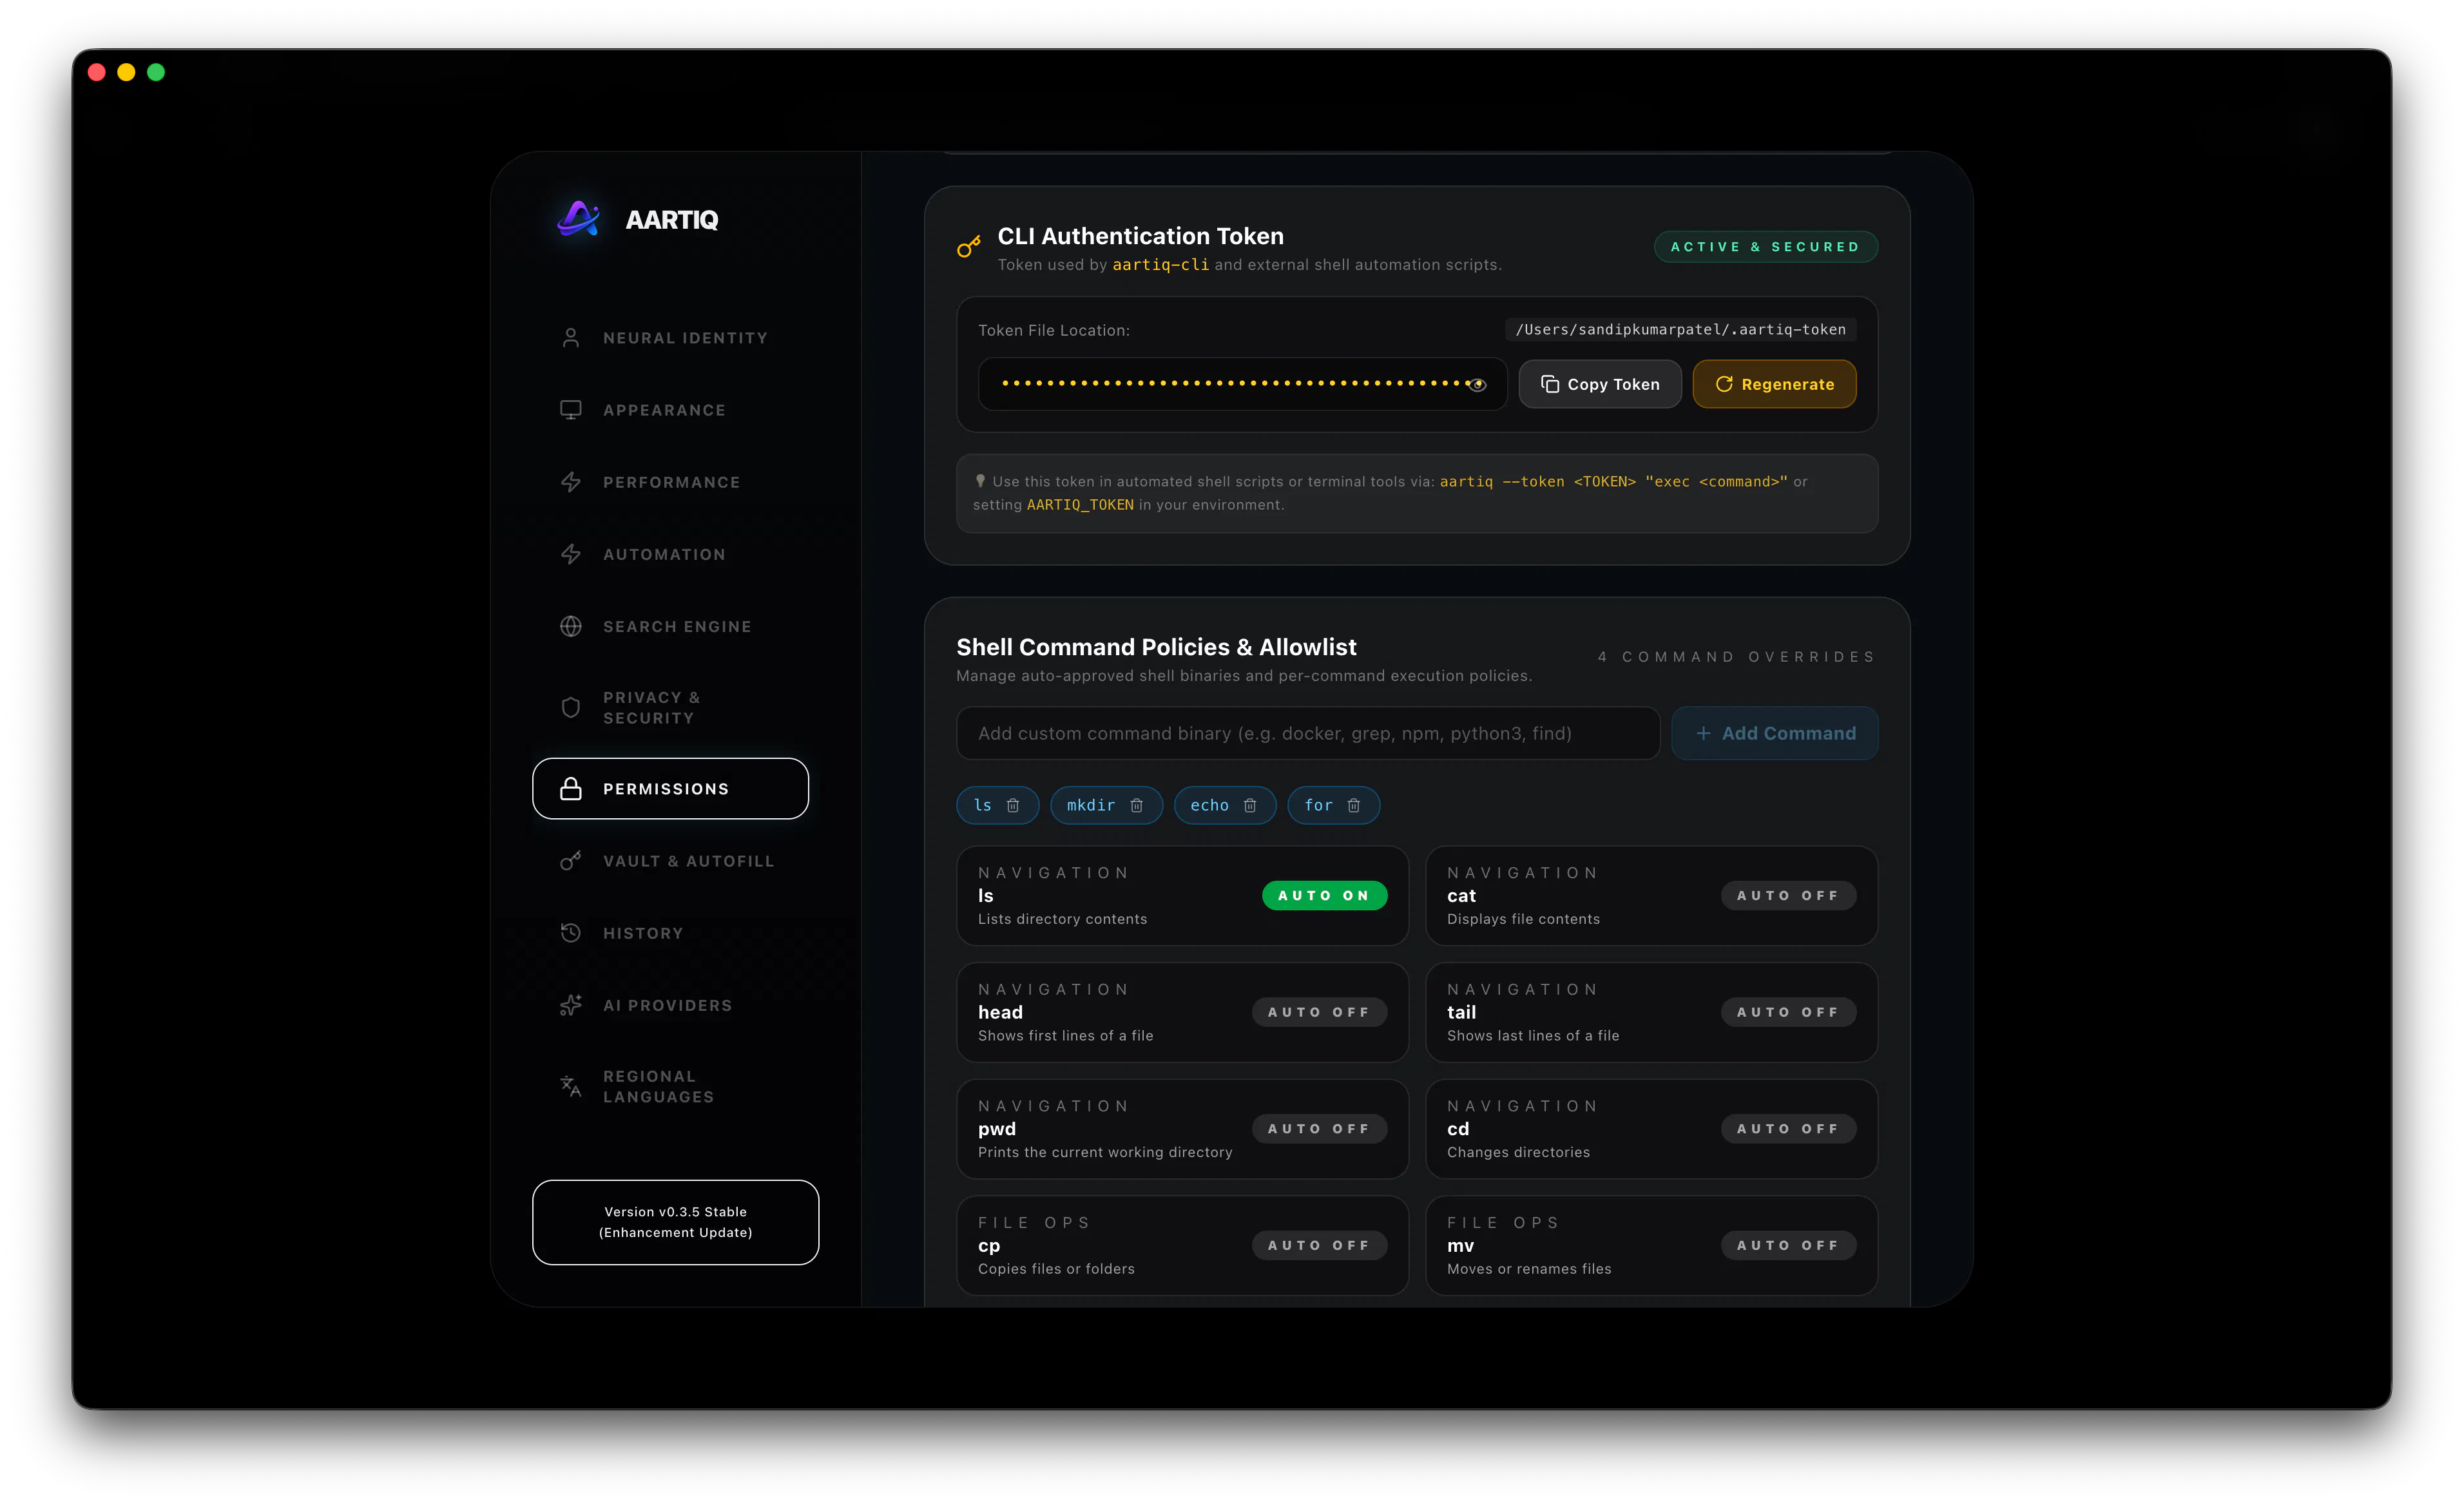Image resolution: width=2464 pixels, height=1505 pixels.
Task: View the History section
Action: click(x=670, y=933)
